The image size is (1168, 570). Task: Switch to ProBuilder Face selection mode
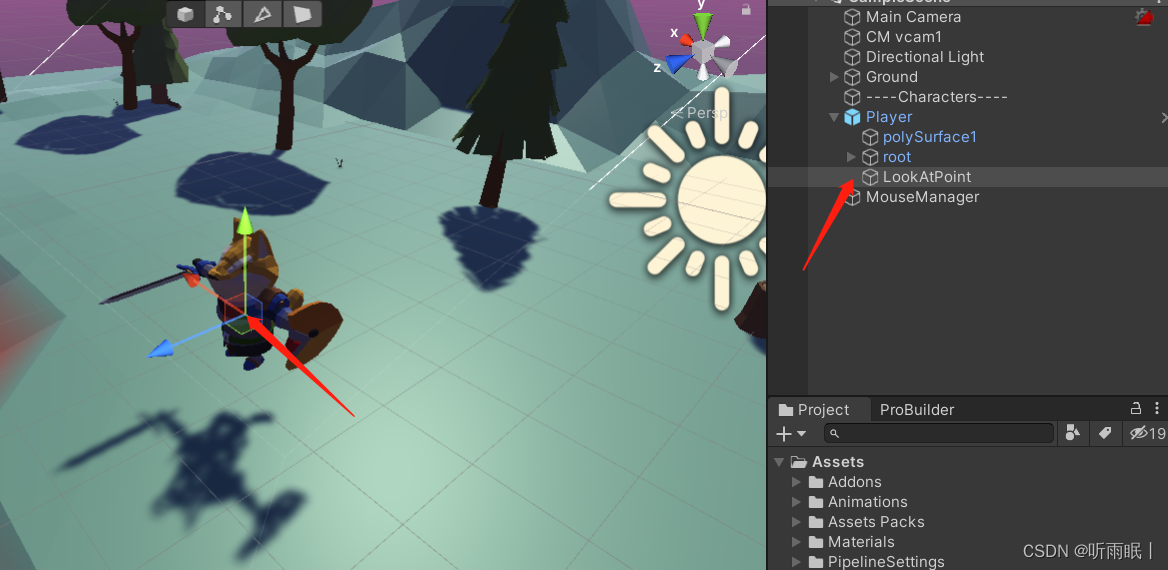[x=302, y=14]
